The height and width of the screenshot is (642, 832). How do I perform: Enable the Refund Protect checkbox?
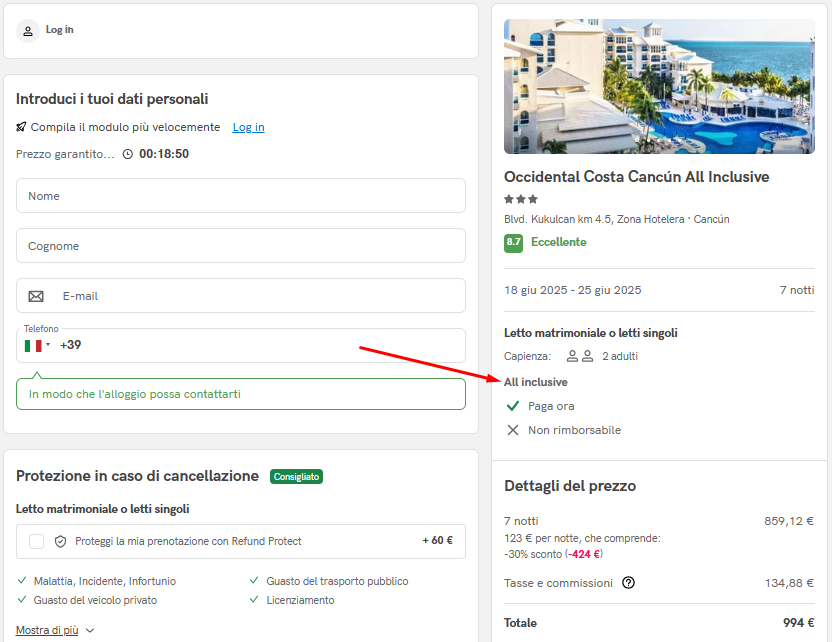coord(37,541)
